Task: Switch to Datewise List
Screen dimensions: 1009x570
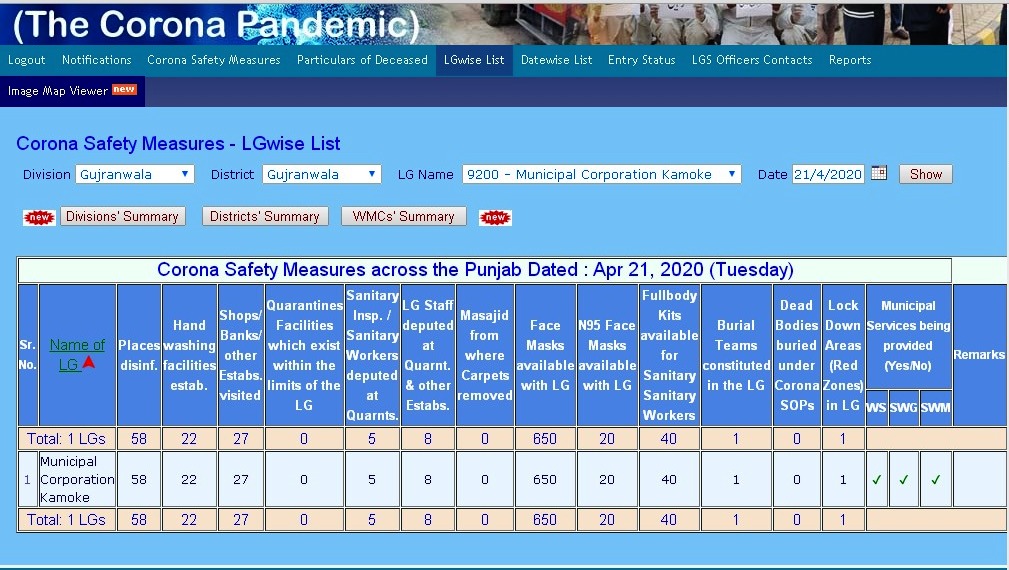Action: (x=557, y=60)
